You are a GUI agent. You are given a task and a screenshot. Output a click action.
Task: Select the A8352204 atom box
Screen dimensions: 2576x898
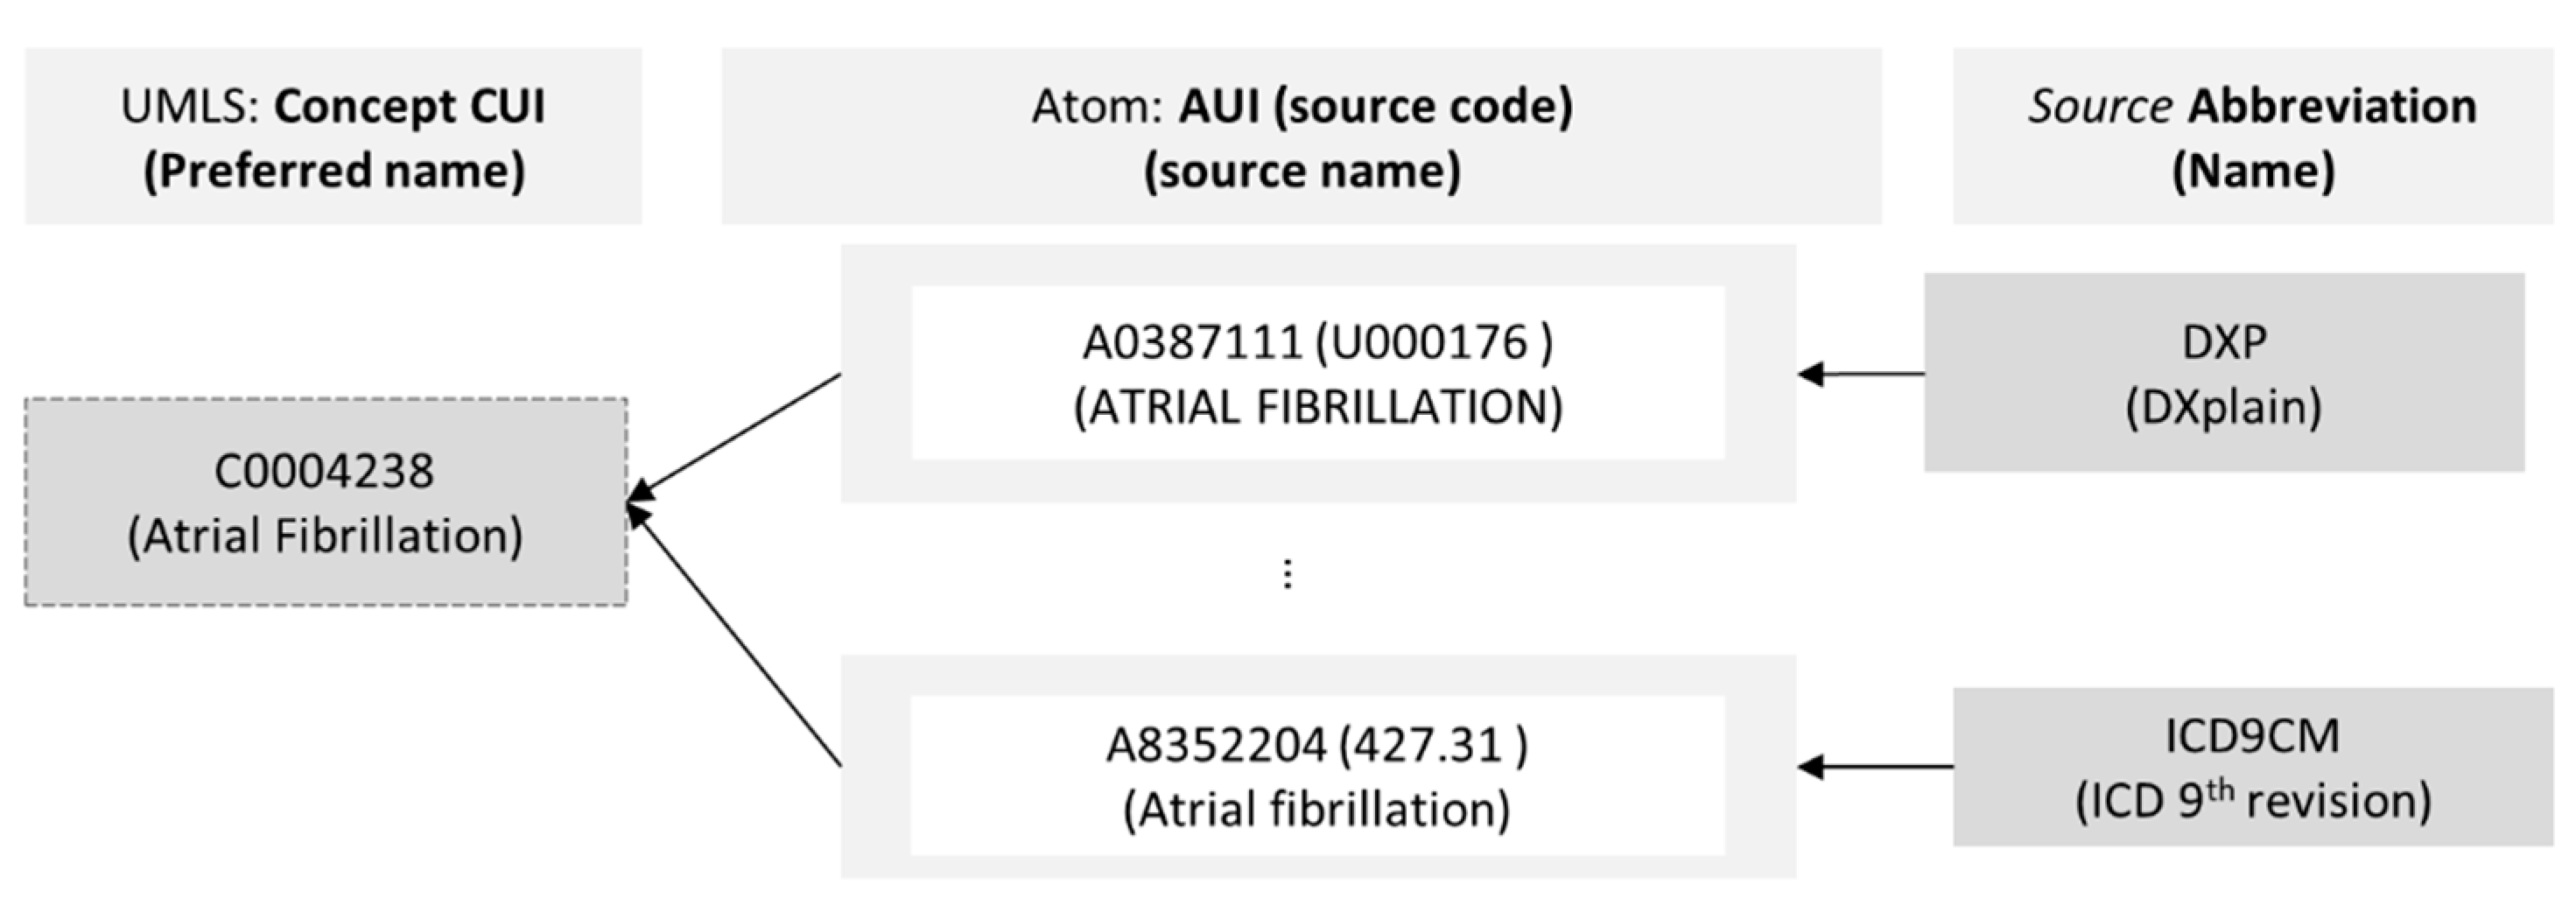[1317, 775]
